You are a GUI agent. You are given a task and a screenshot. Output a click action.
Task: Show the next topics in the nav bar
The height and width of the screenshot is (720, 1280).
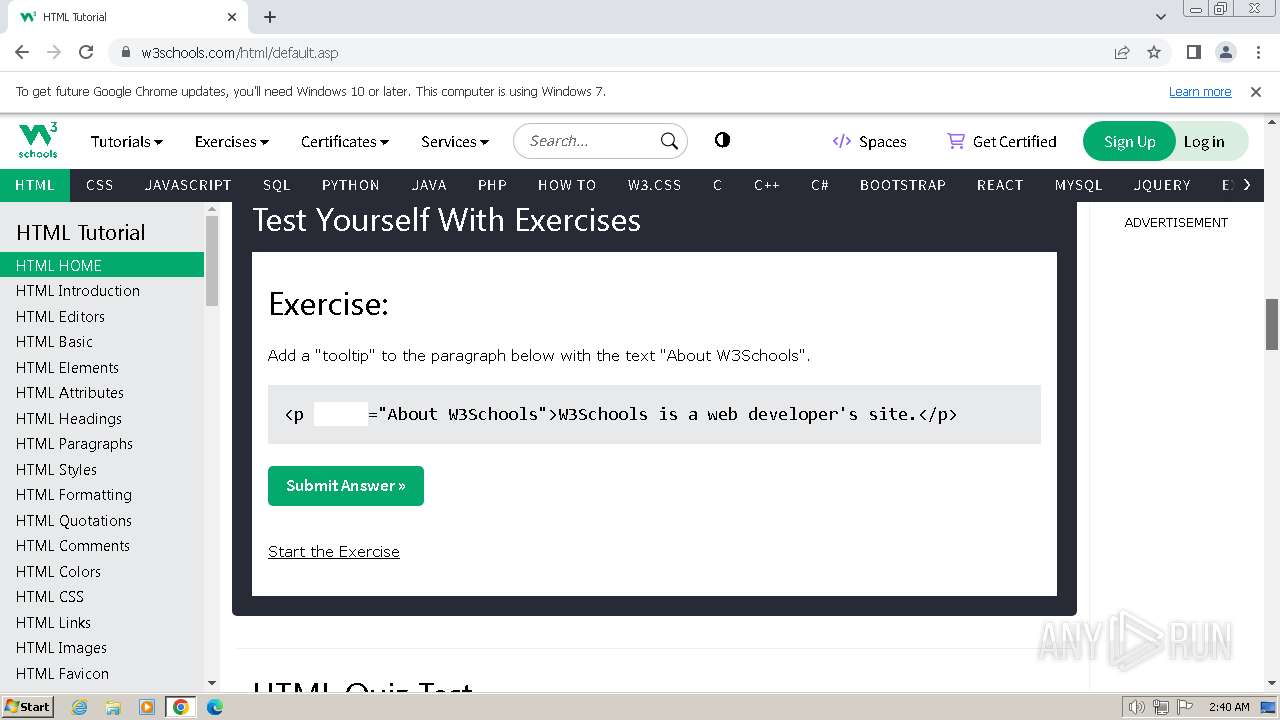[x=1247, y=185]
